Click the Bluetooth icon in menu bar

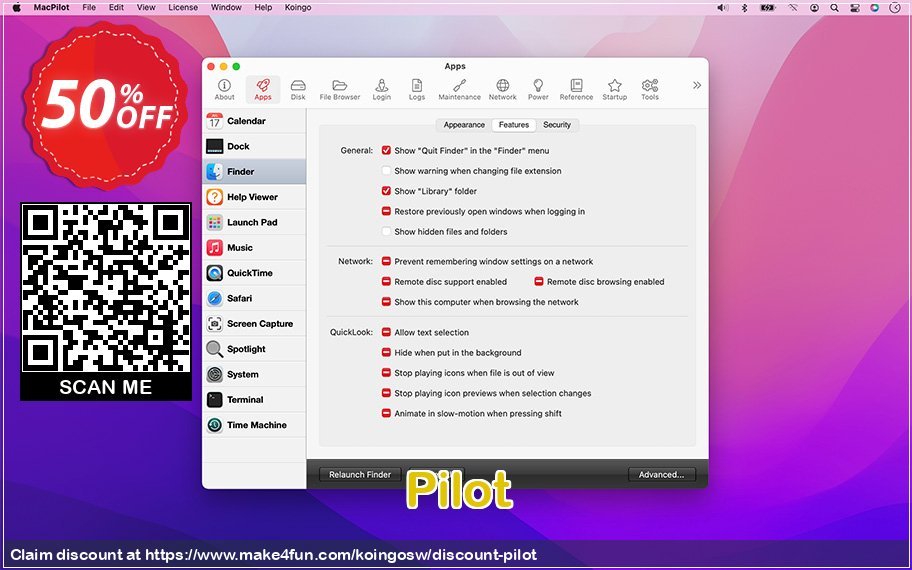tap(744, 8)
